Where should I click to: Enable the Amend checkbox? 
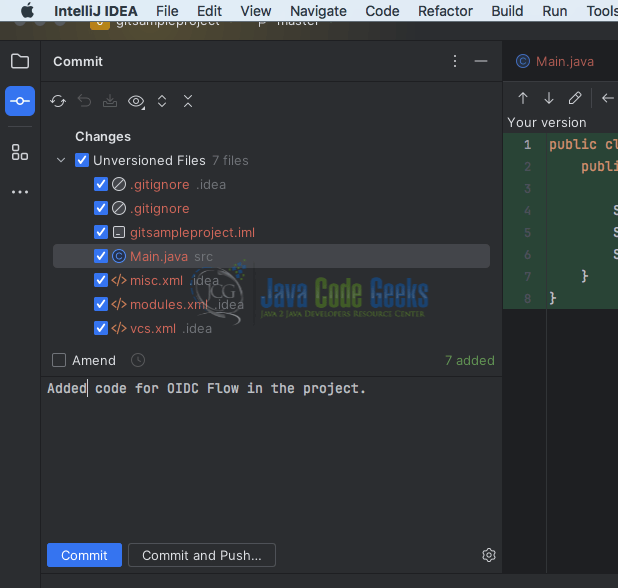tap(59, 360)
